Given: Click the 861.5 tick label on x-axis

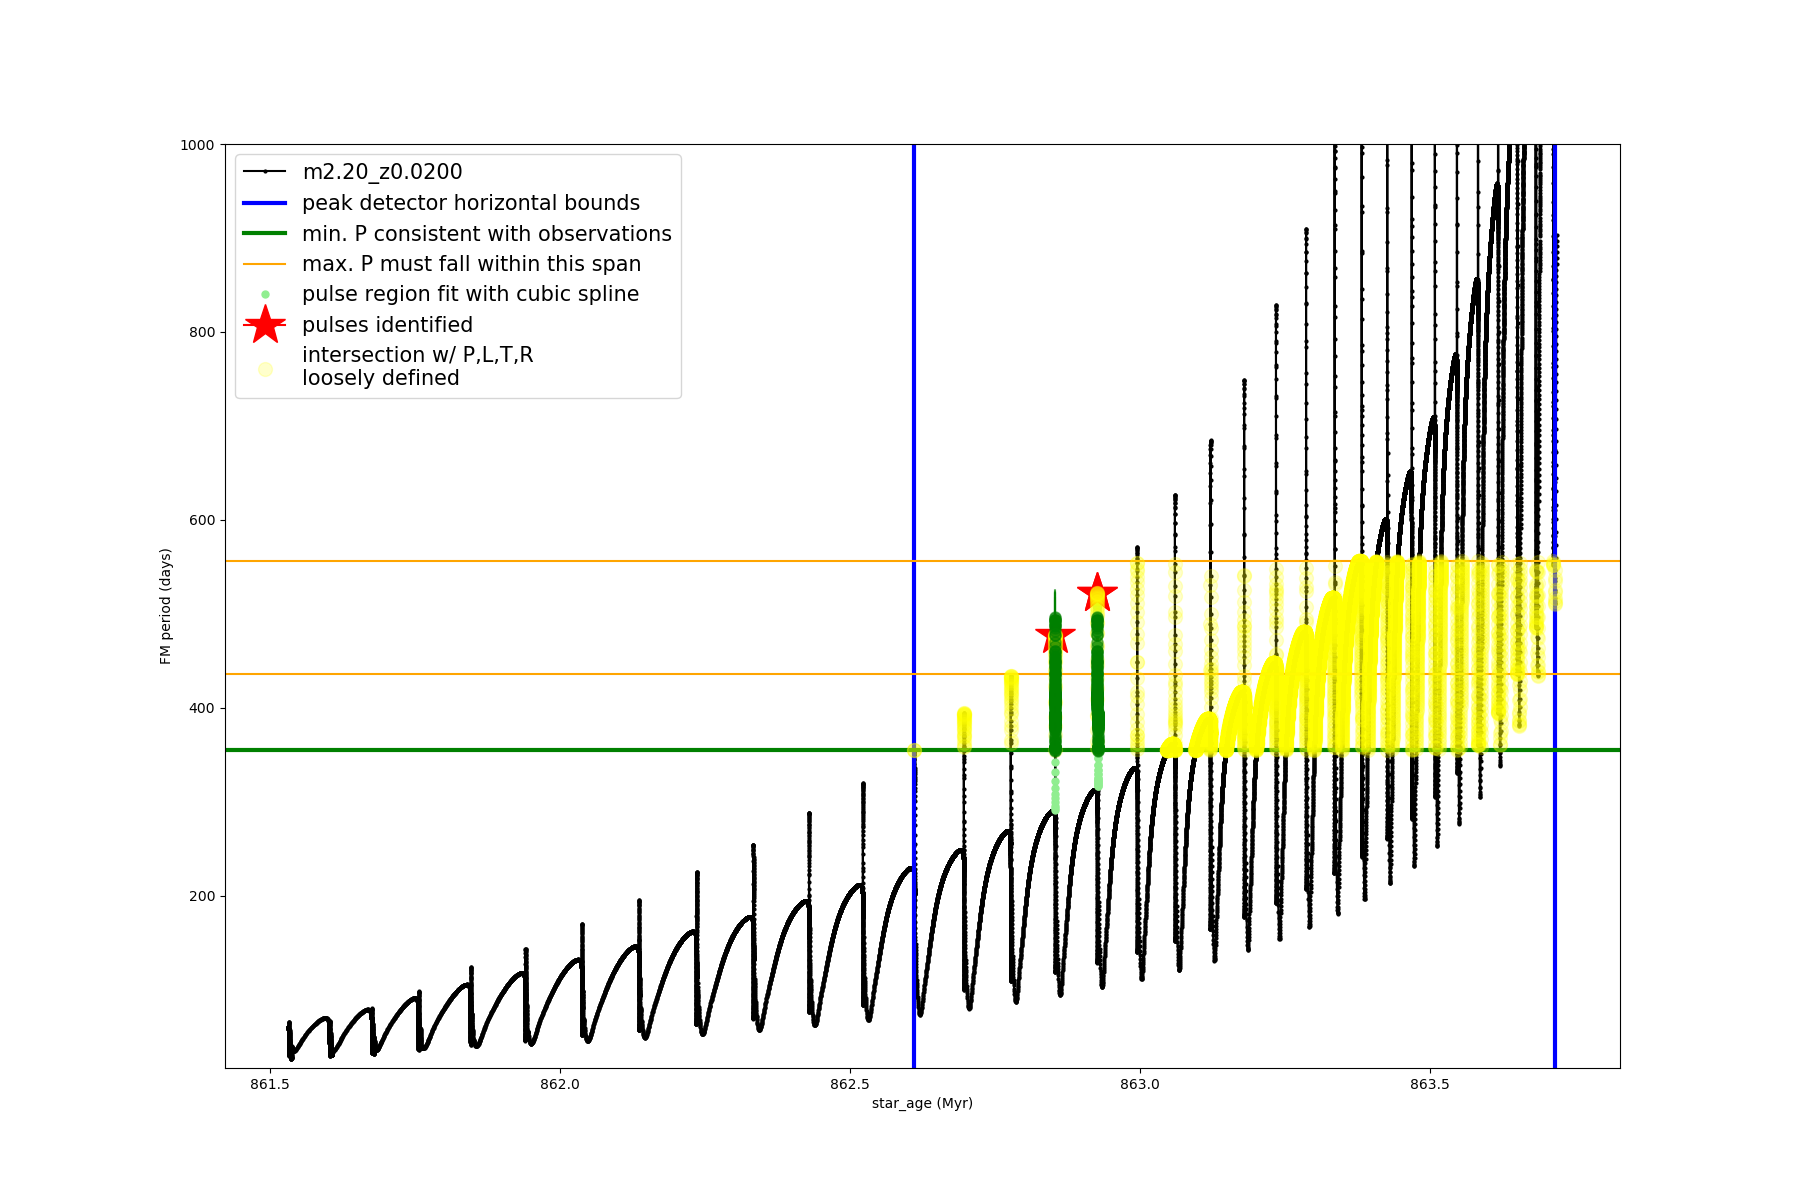Looking at the screenshot, I should click(x=269, y=1084).
